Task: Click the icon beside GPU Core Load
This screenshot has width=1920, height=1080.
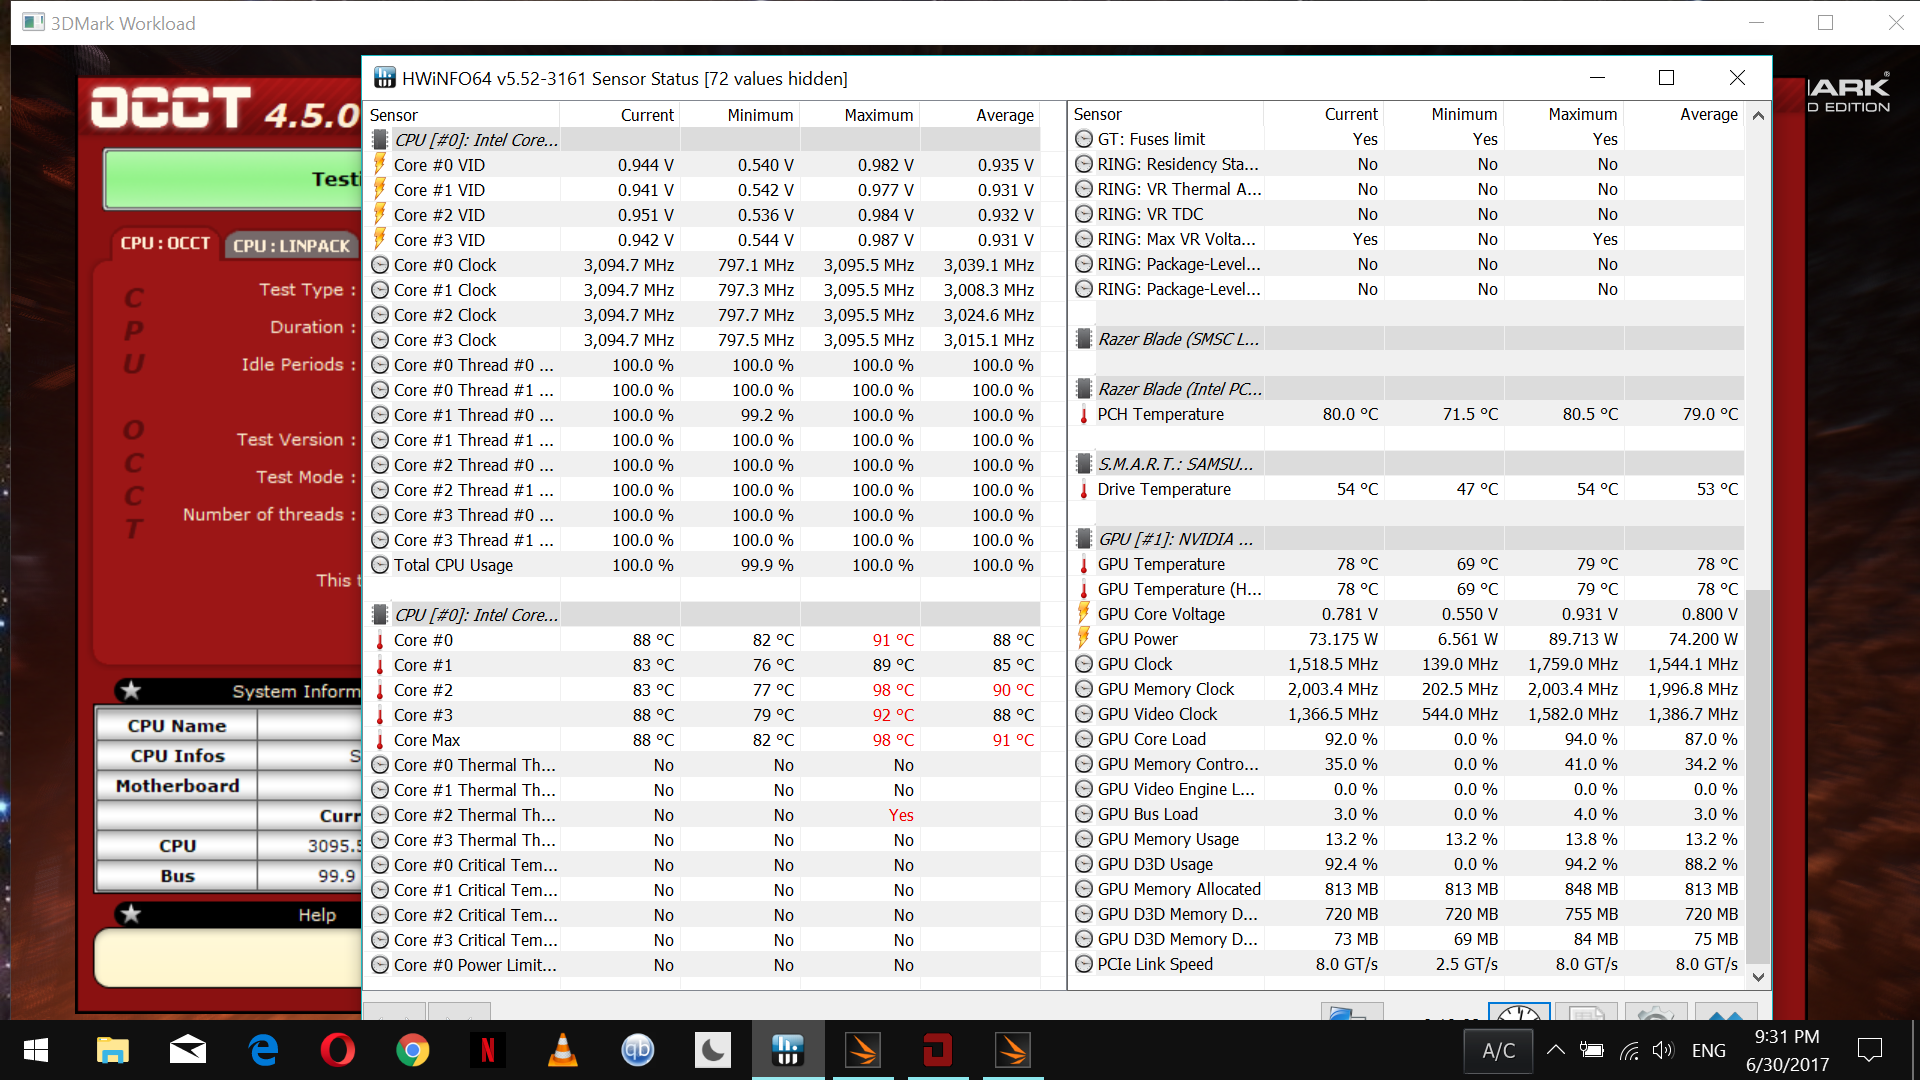Action: tap(1084, 739)
